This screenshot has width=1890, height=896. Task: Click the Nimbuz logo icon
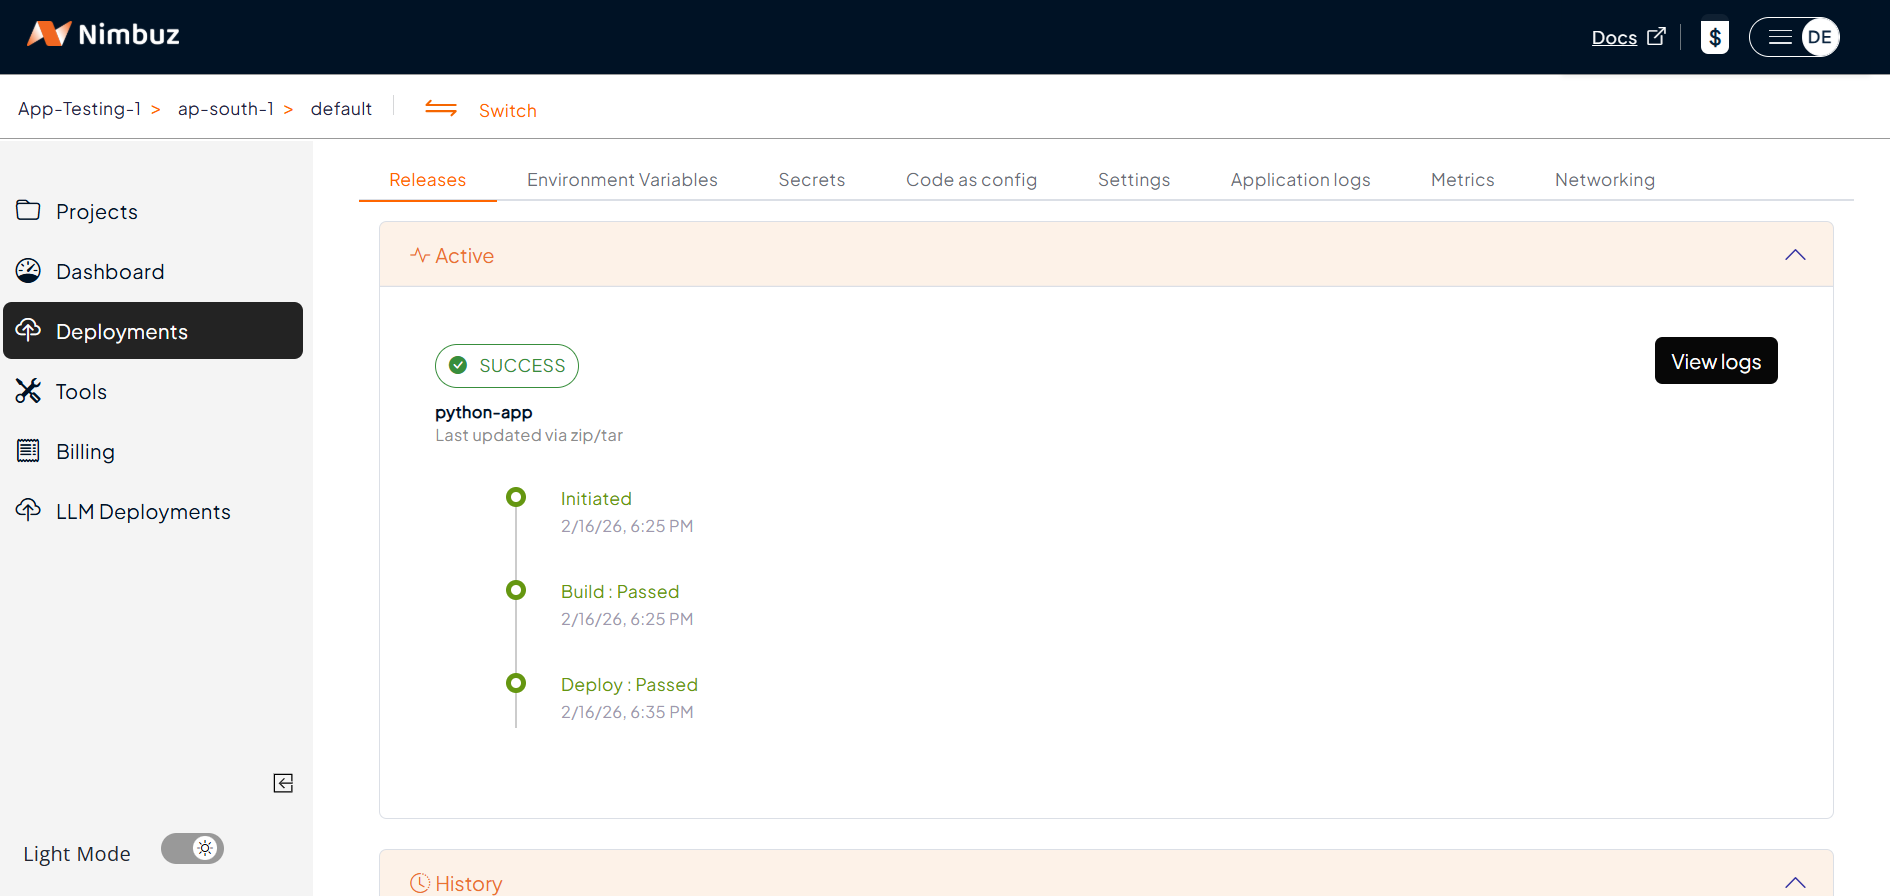pos(48,34)
